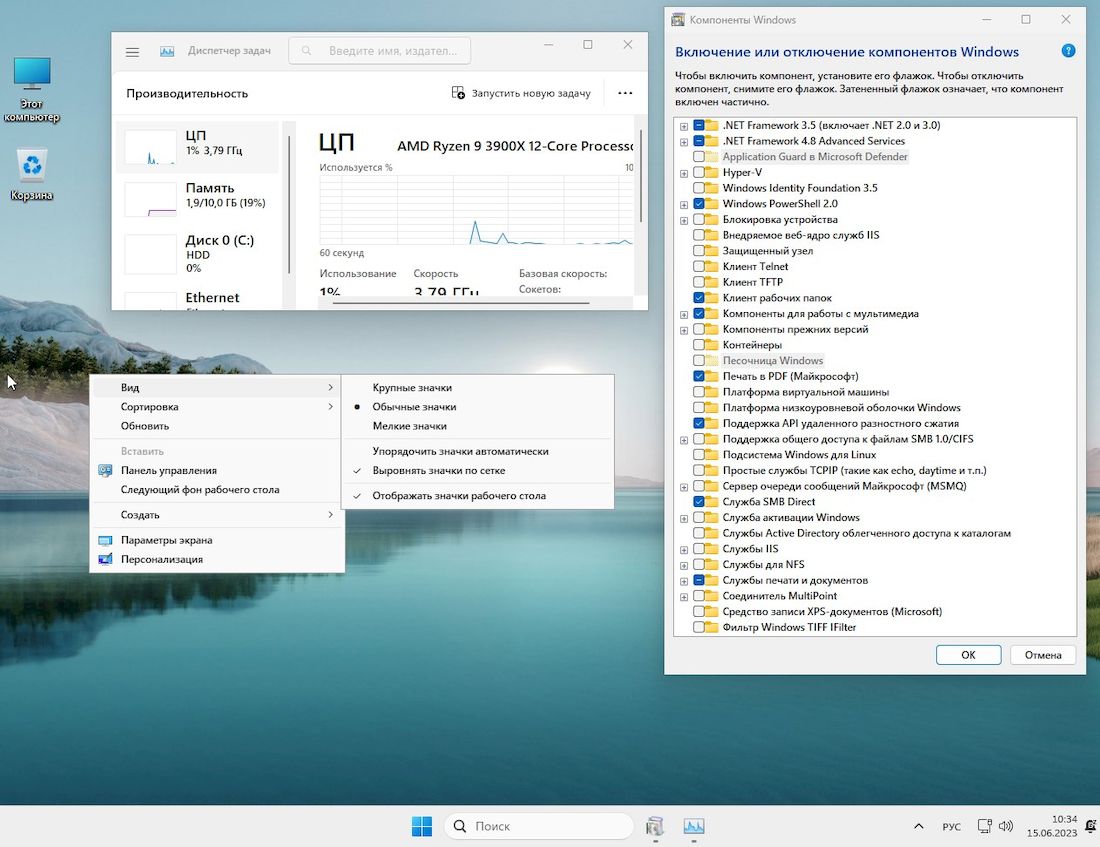The height and width of the screenshot is (847, 1100).
Task: Click the three-dots more options button
Action: [625, 93]
